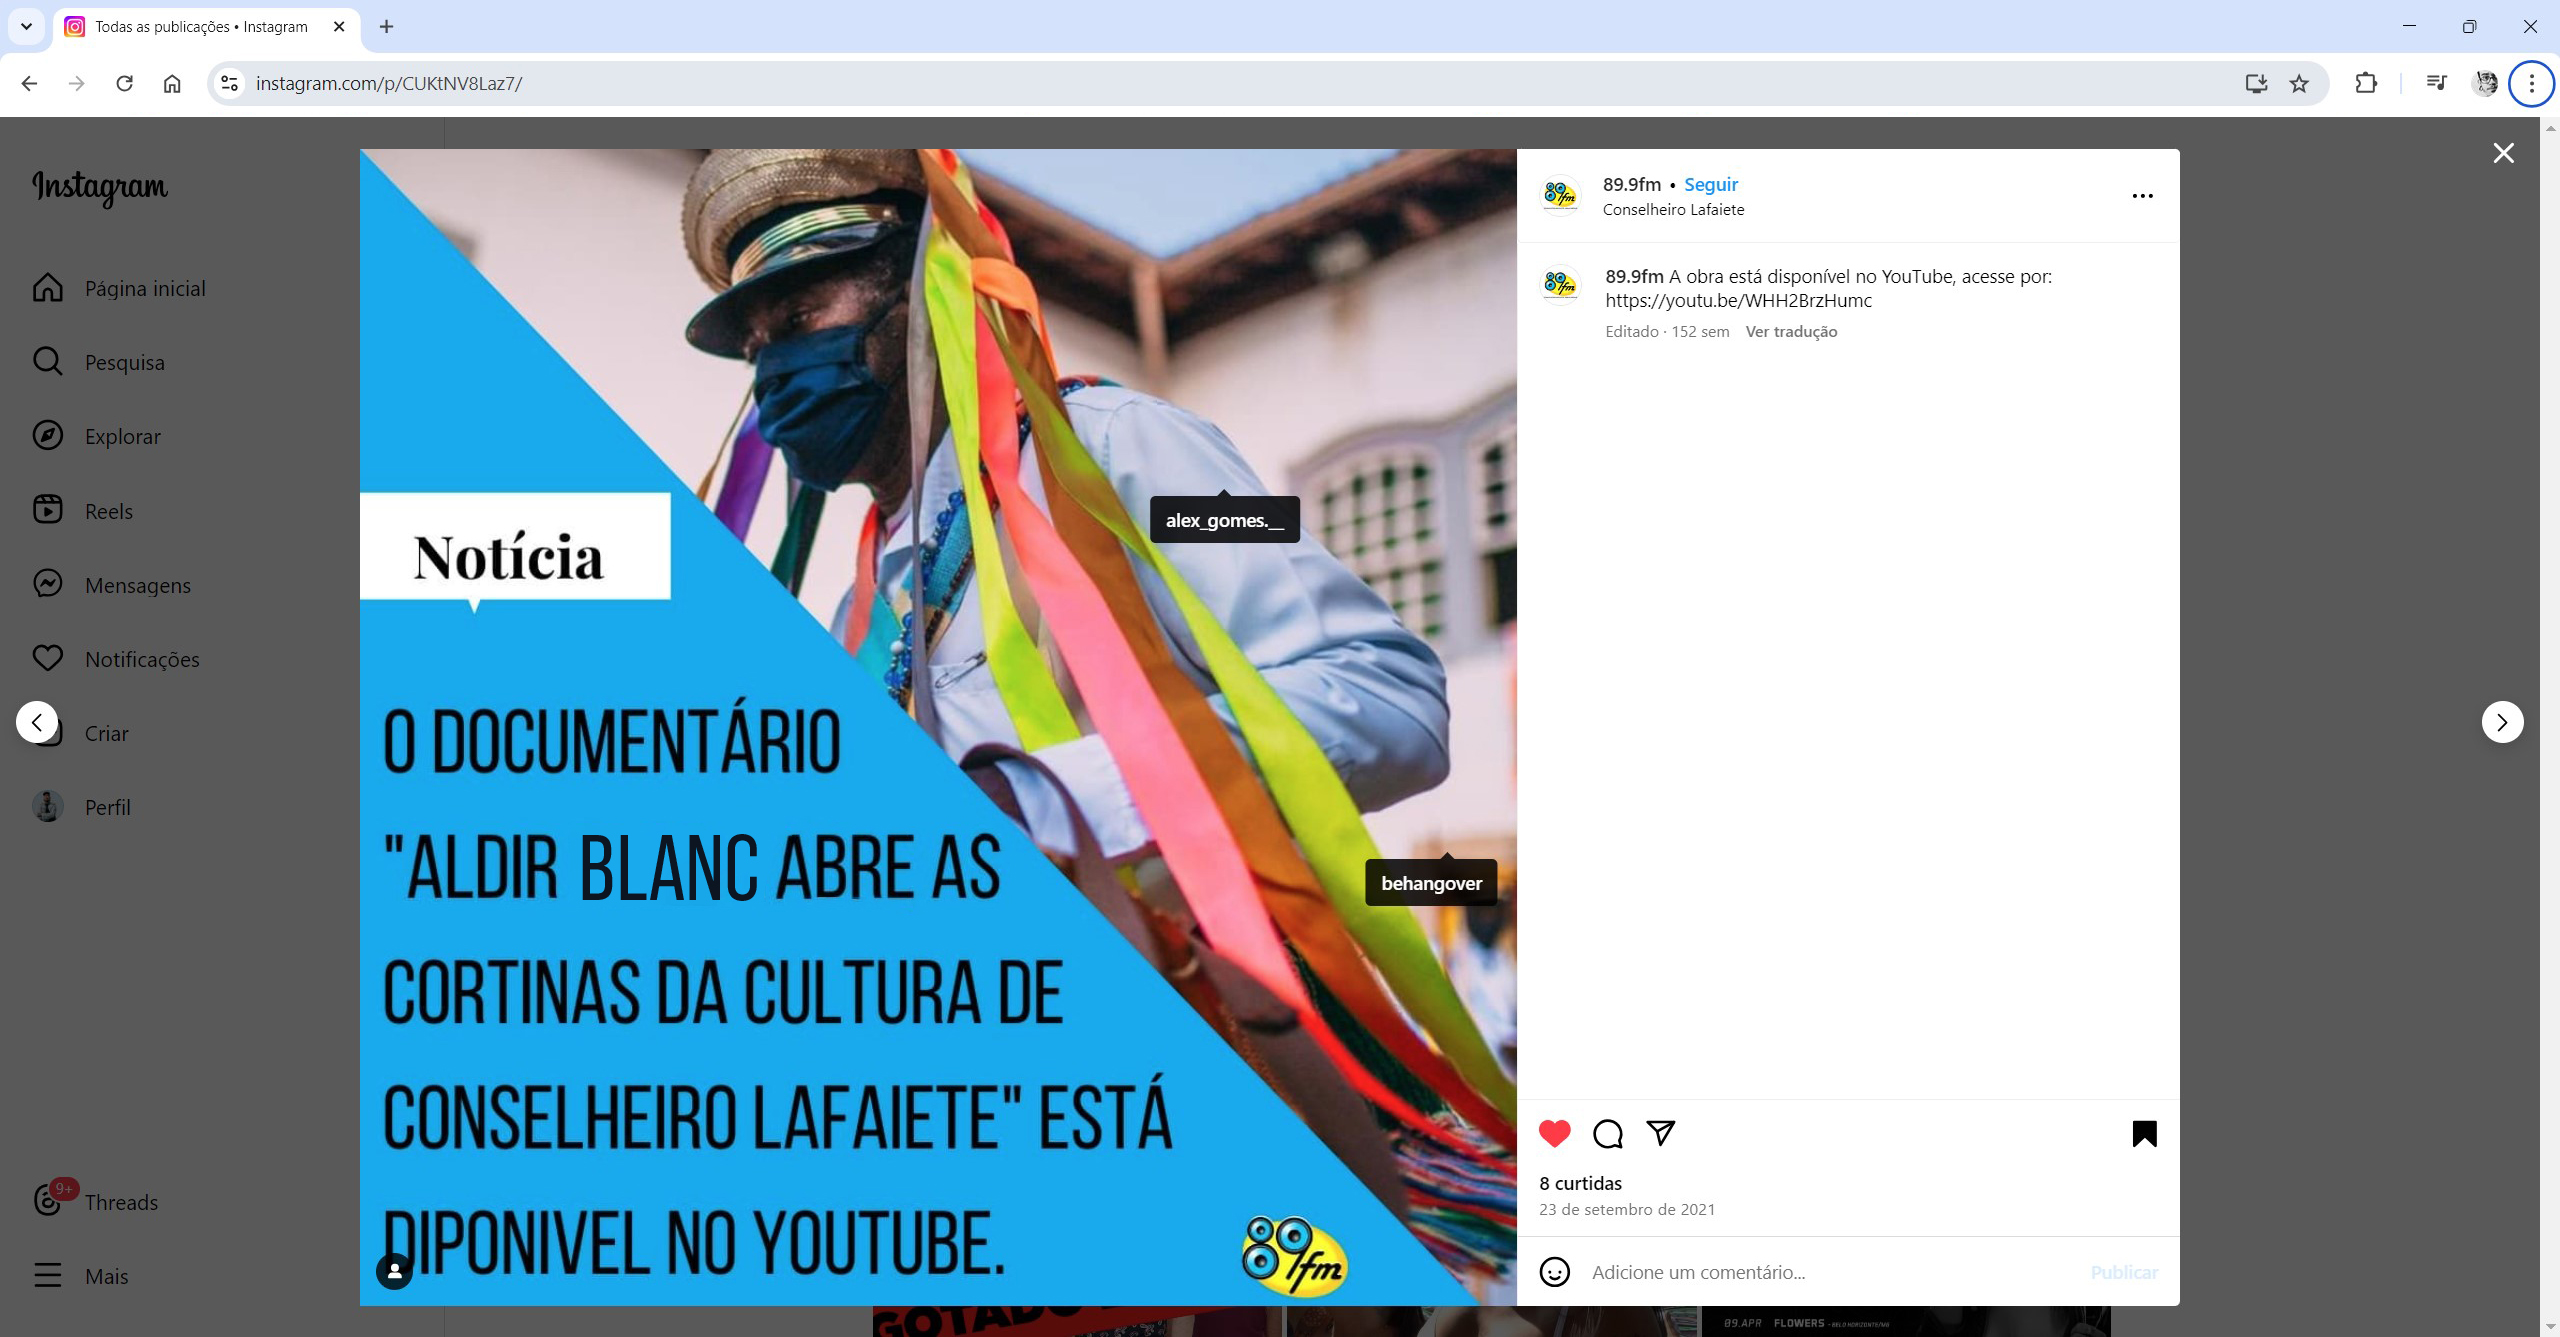Click Ver tradução under caption
The height and width of the screenshot is (1337, 2560).
point(1791,331)
